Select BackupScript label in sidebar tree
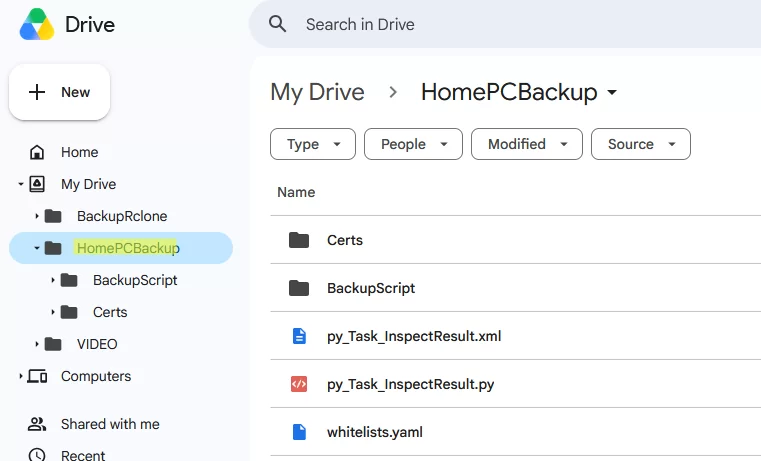The width and height of the screenshot is (761, 461). (x=135, y=280)
